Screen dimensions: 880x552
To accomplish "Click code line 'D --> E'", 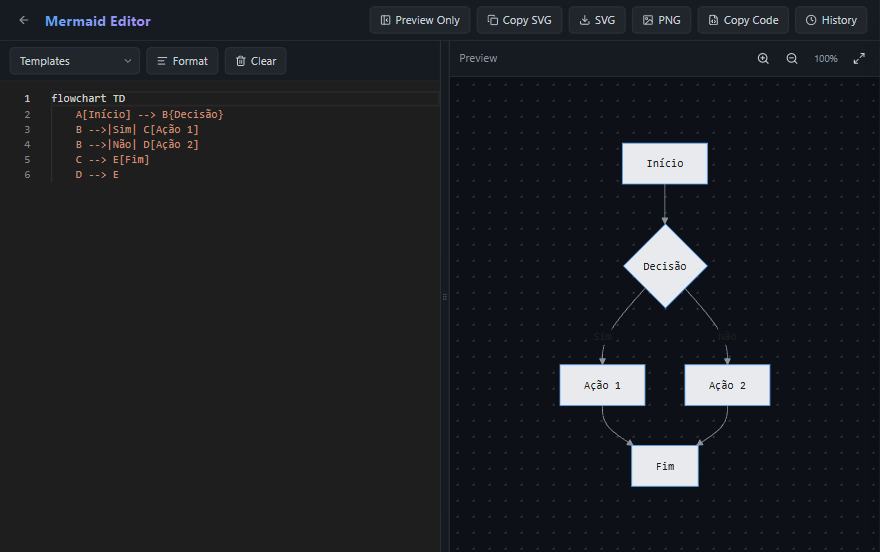I will coord(97,174).
